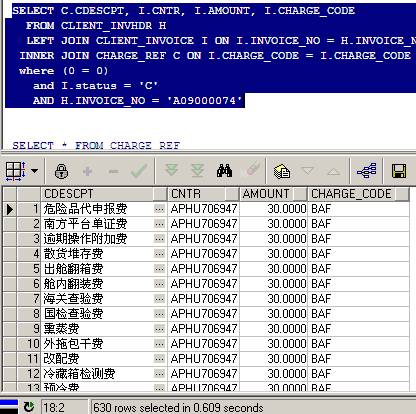Click row number 6 in the grid margin
Viewport: 416px width, 414px height.
(x=29, y=284)
